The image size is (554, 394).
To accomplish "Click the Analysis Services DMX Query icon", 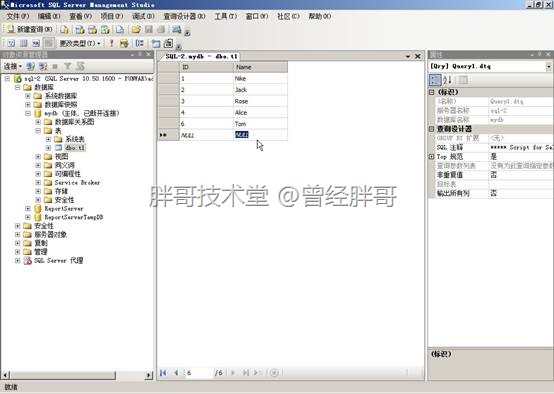I will click(x=92, y=30).
